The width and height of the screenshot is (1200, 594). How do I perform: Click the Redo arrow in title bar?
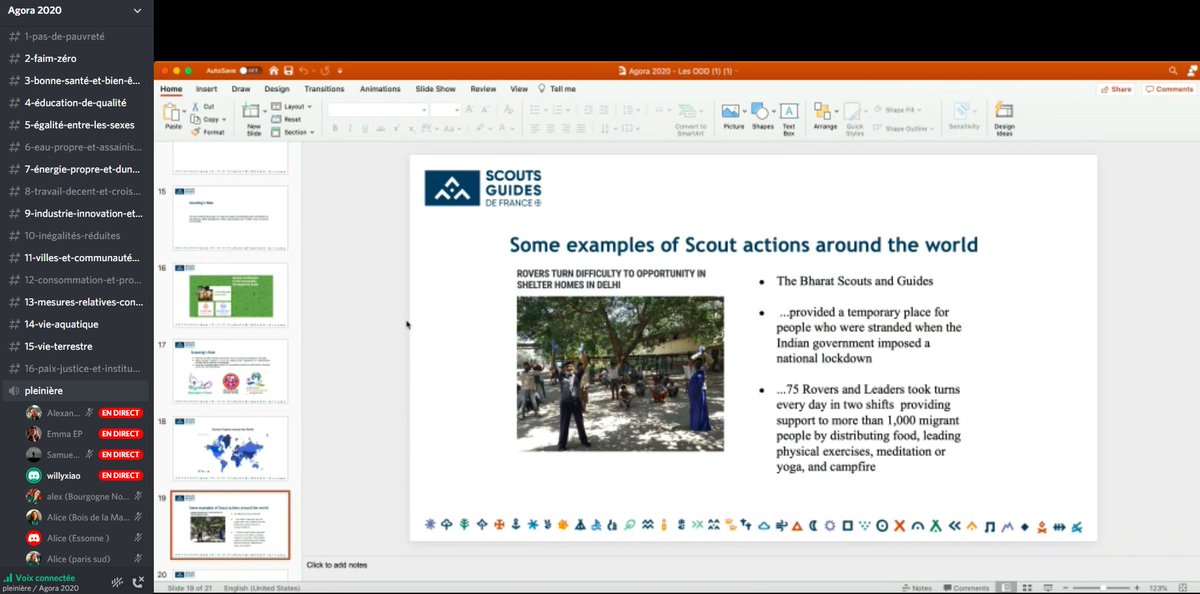pyautogui.click(x=325, y=71)
